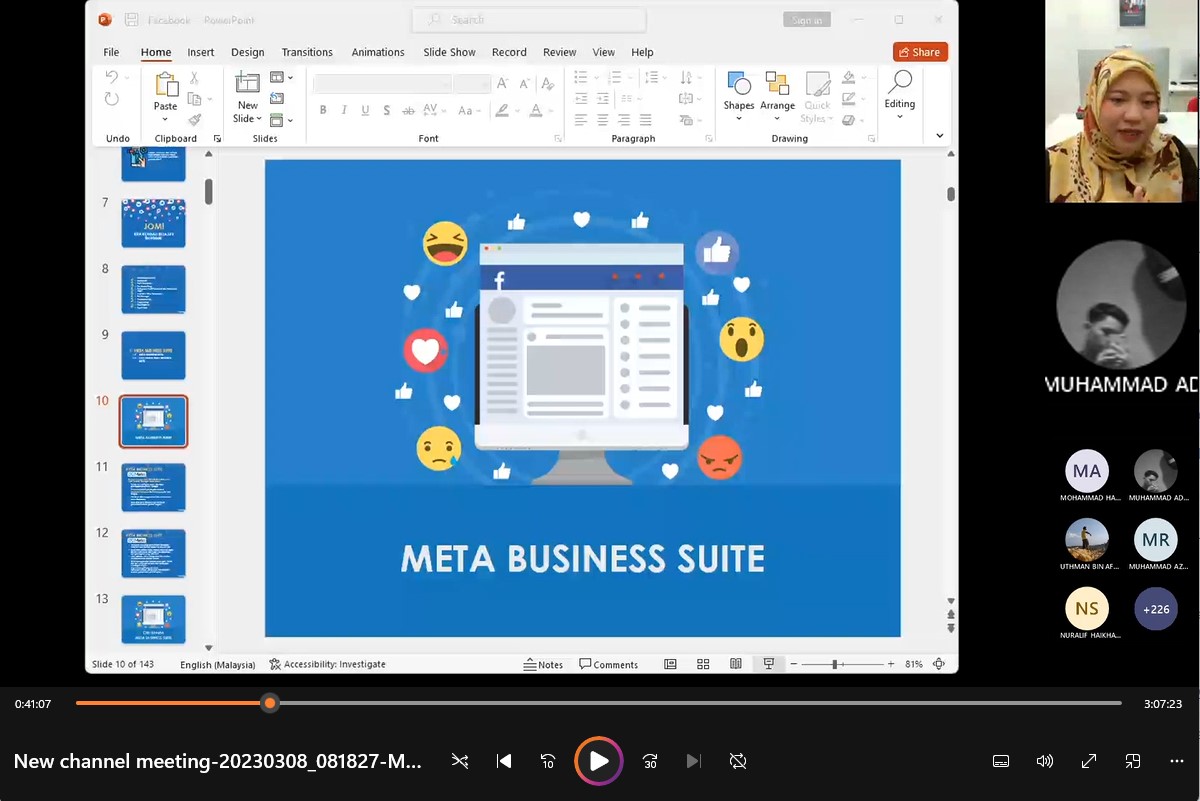The width and height of the screenshot is (1200, 801).
Task: Open the font name combo box
Action: coord(382,84)
